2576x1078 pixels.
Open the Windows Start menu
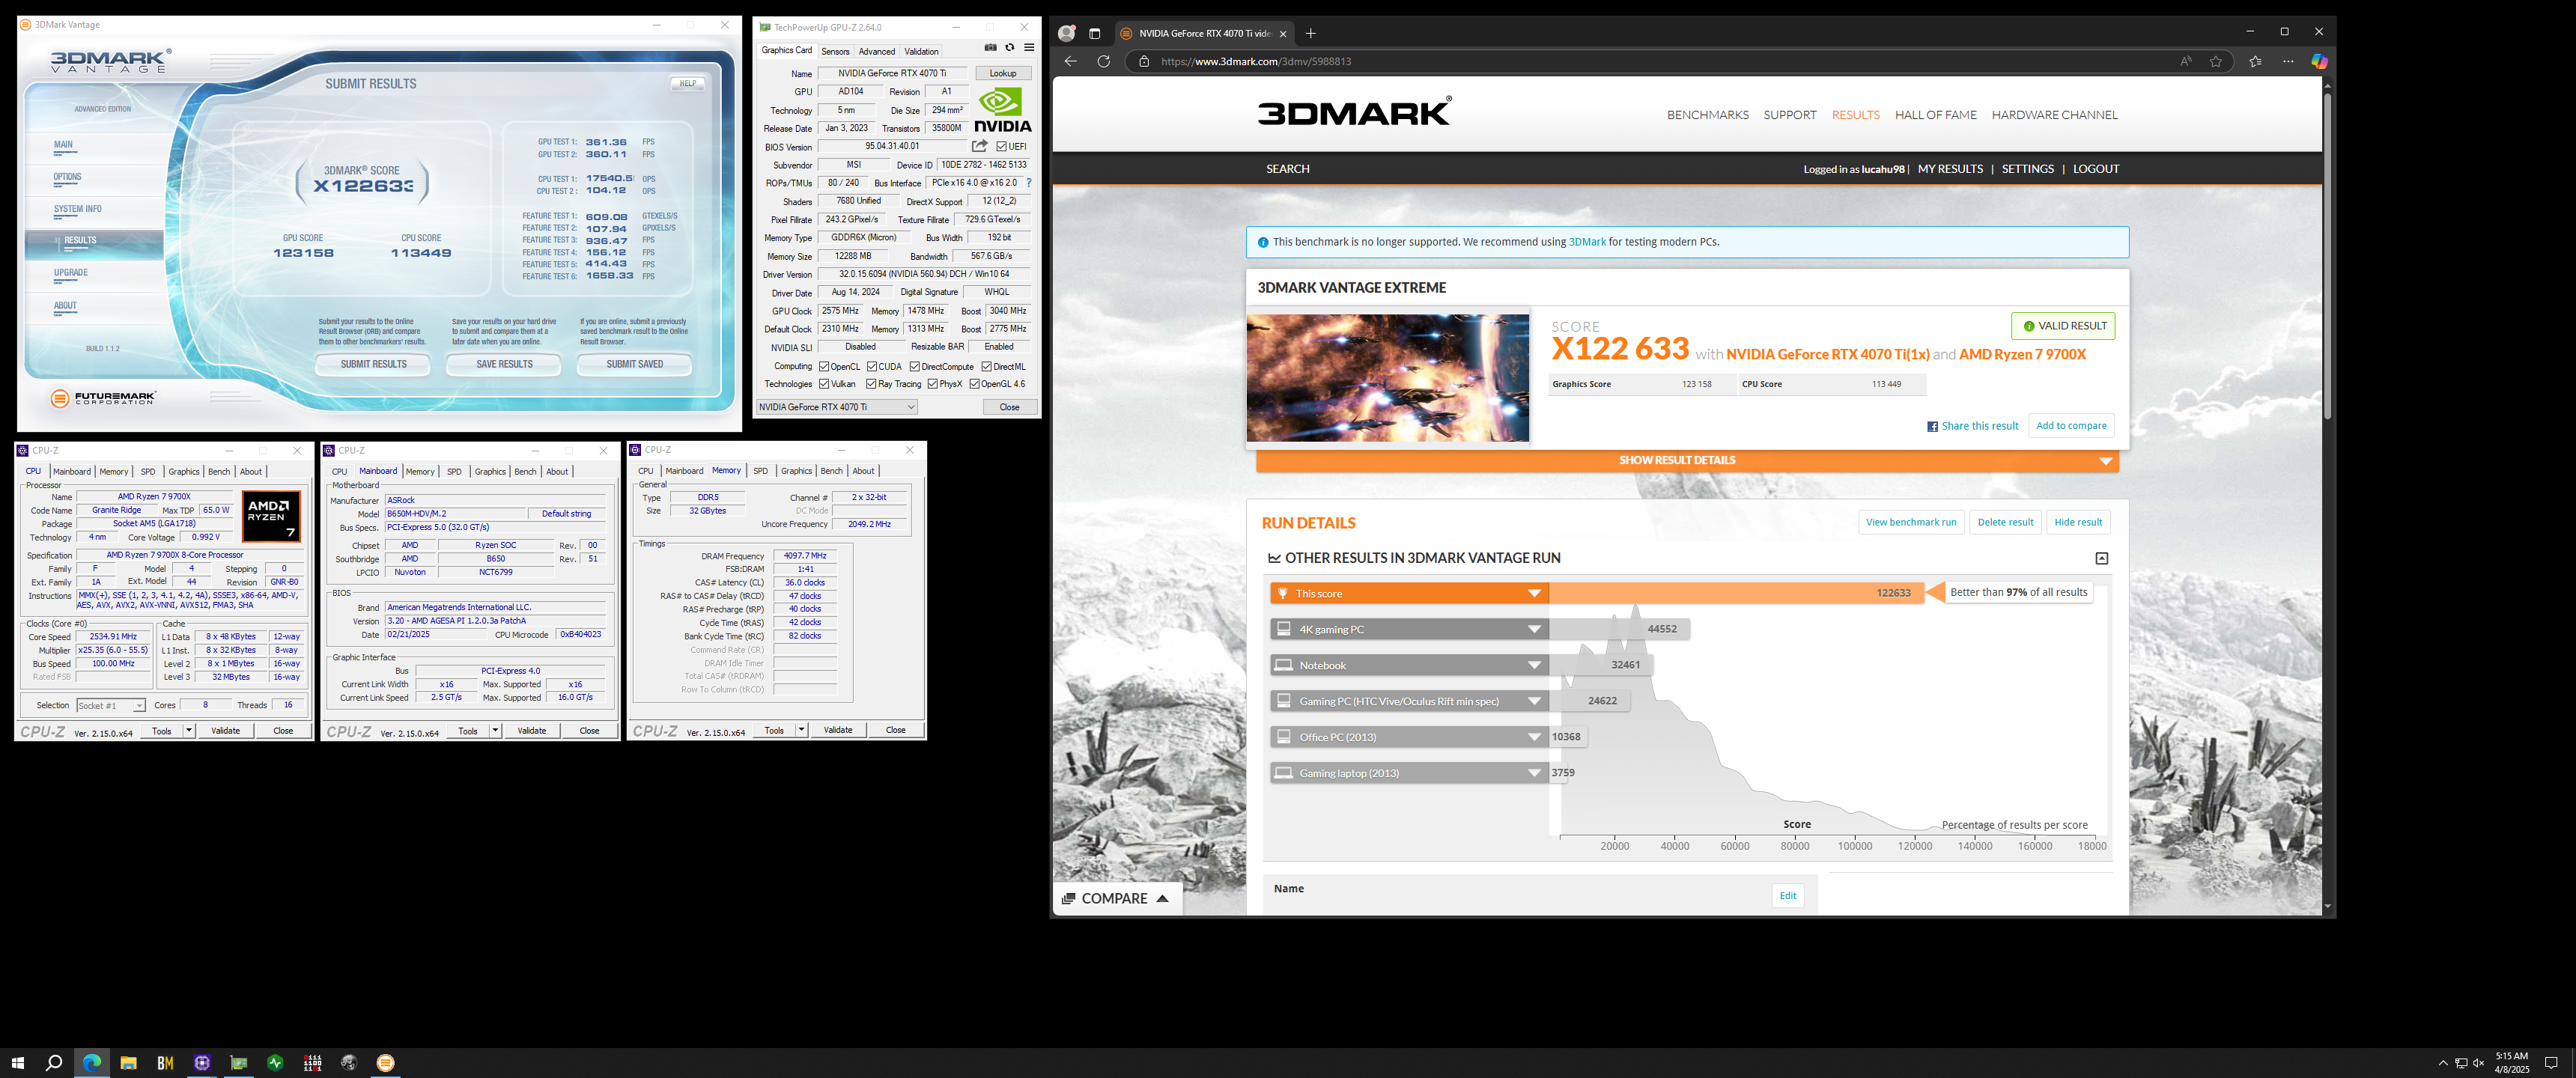pyautogui.click(x=17, y=1062)
